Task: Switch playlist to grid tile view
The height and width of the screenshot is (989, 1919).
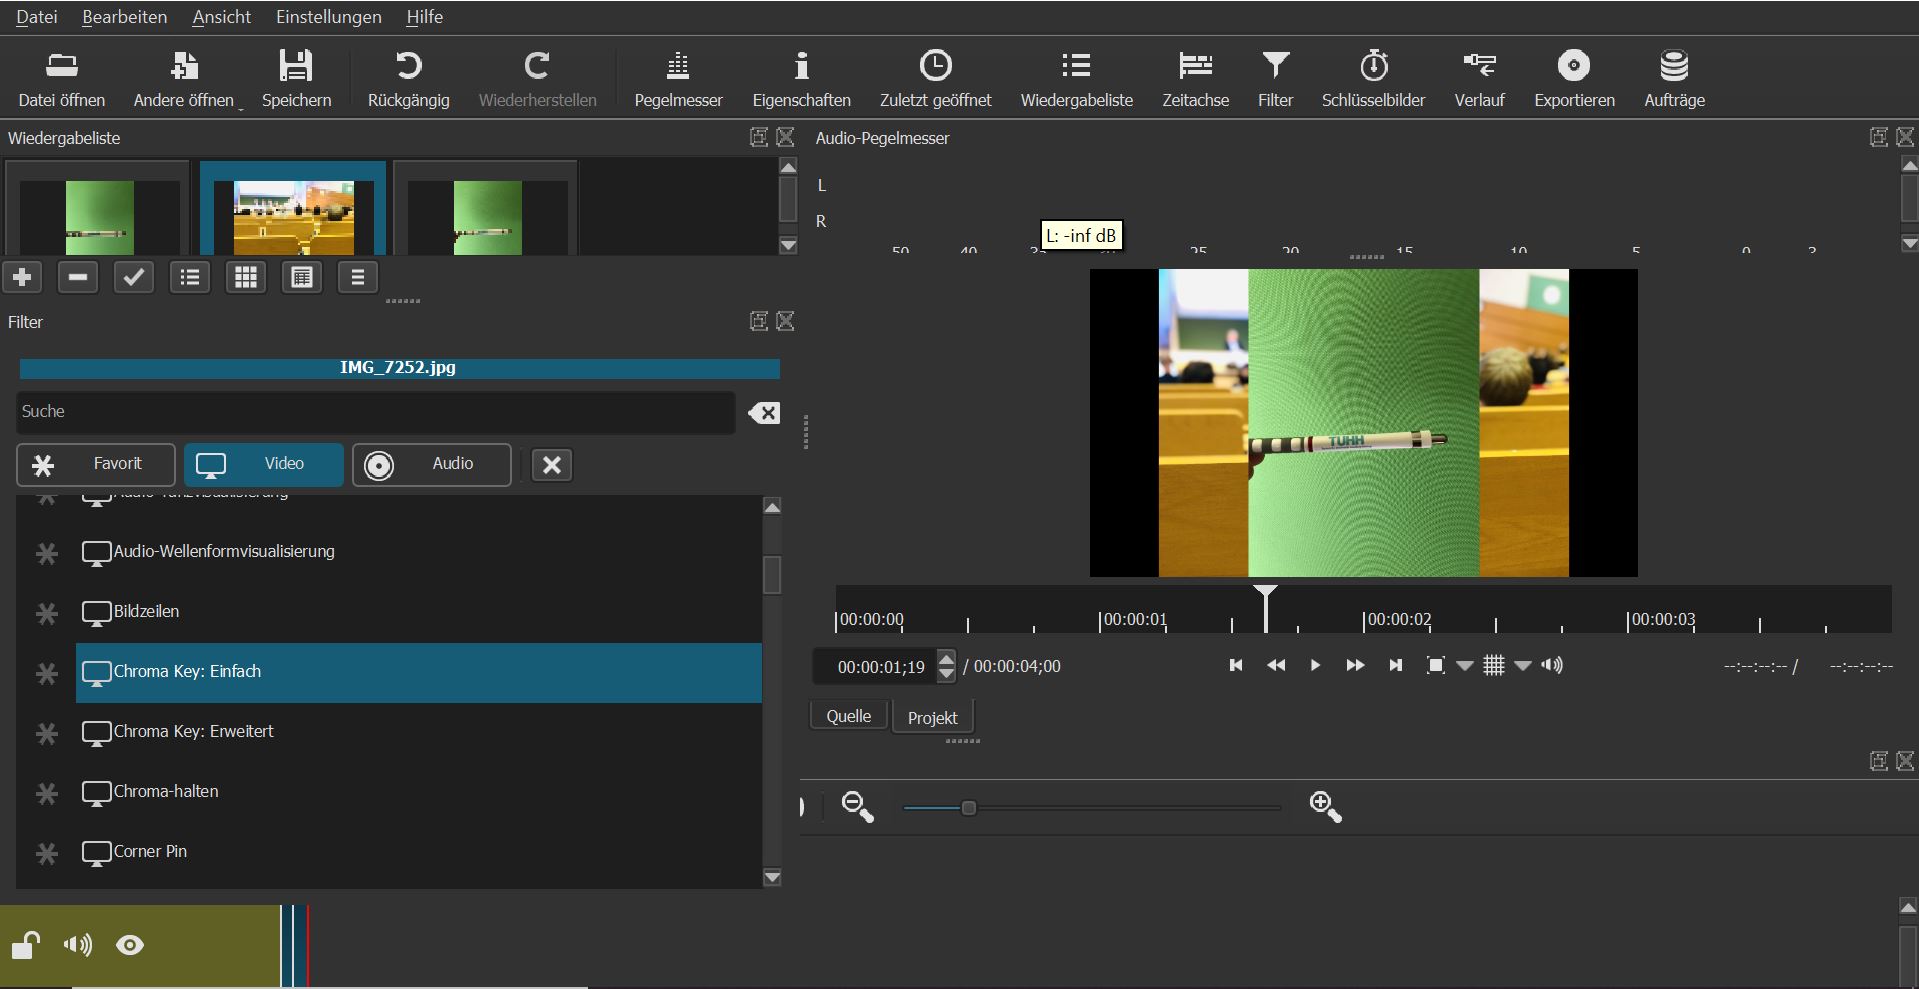Action: click(x=246, y=277)
